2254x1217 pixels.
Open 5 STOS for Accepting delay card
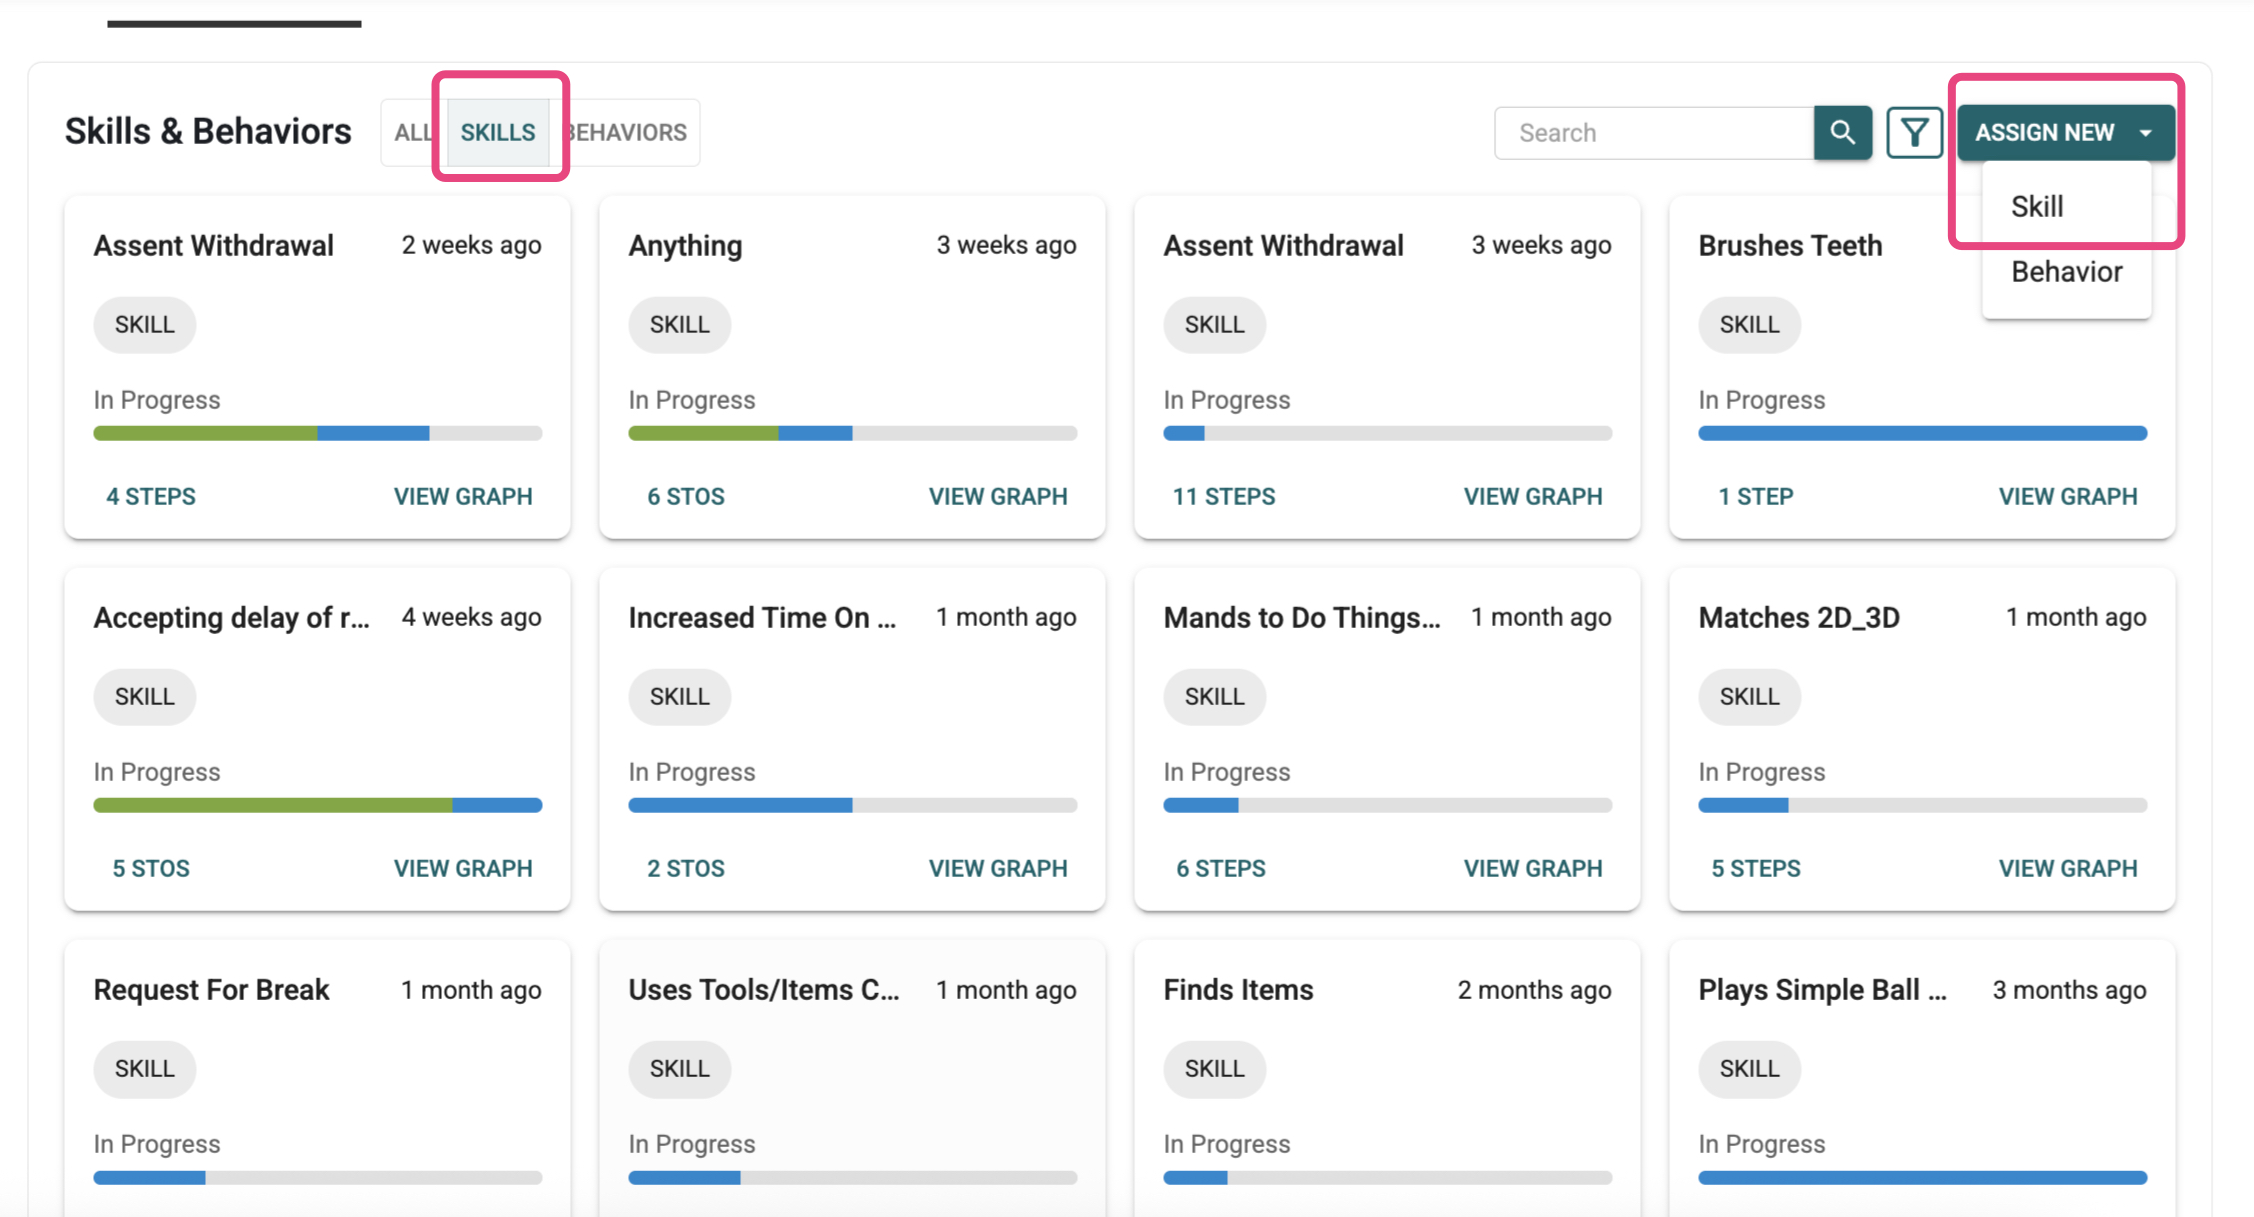pyautogui.click(x=151, y=868)
